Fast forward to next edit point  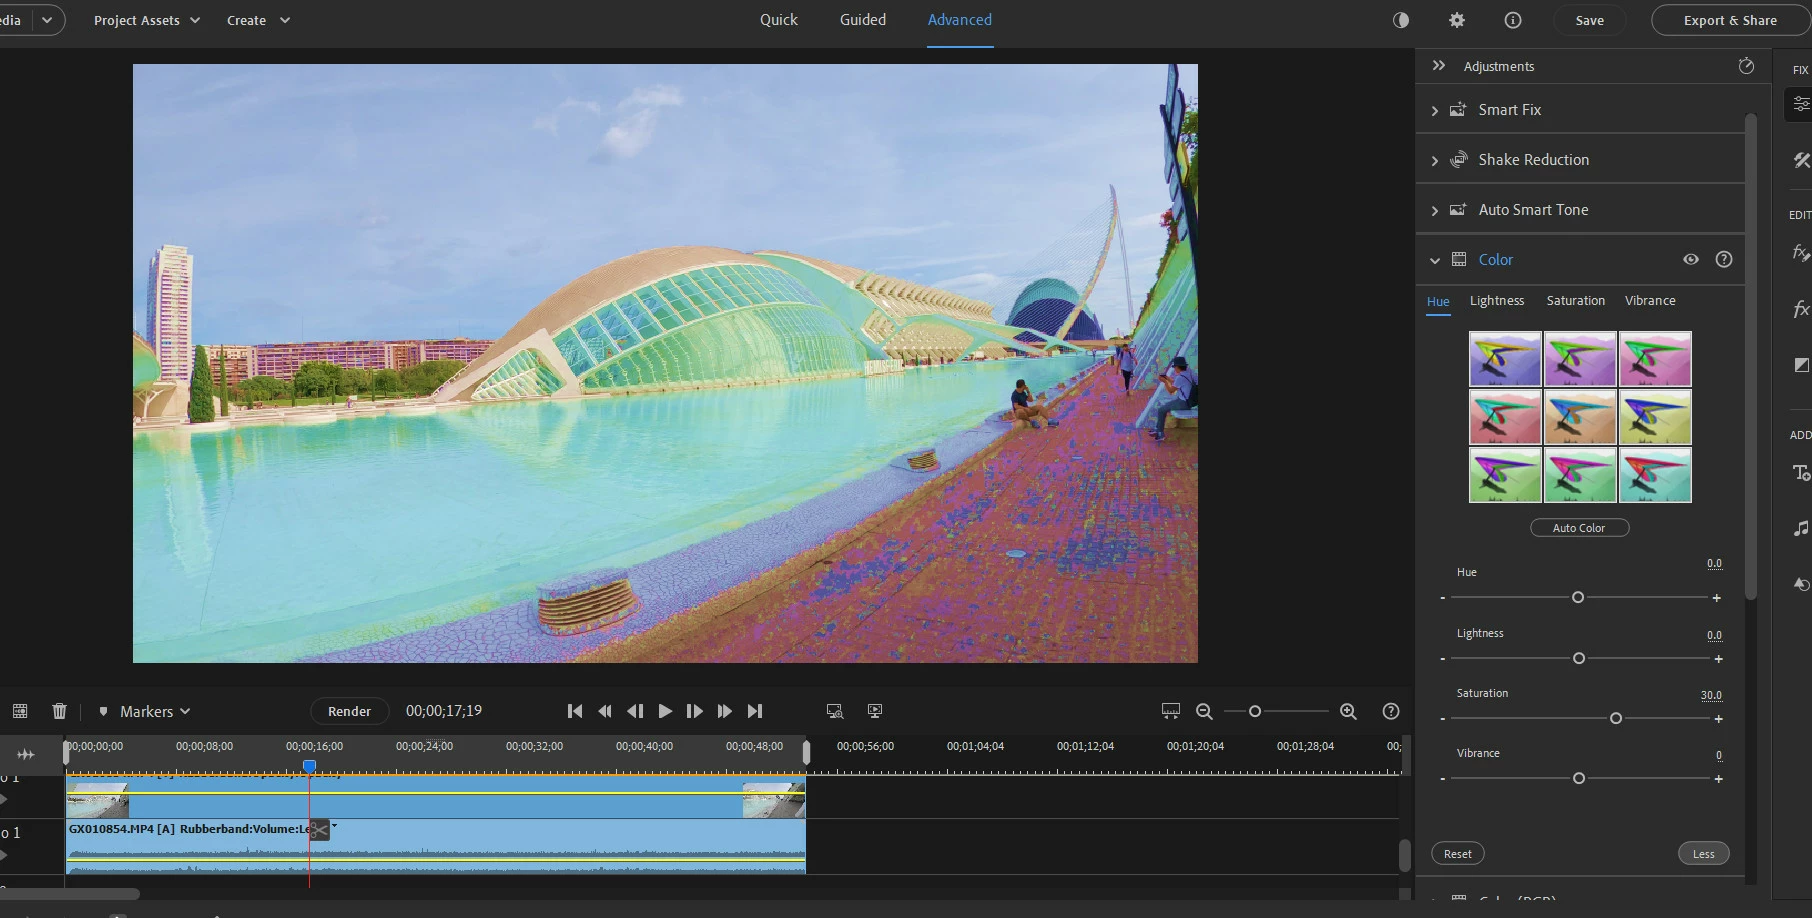pyautogui.click(x=725, y=711)
